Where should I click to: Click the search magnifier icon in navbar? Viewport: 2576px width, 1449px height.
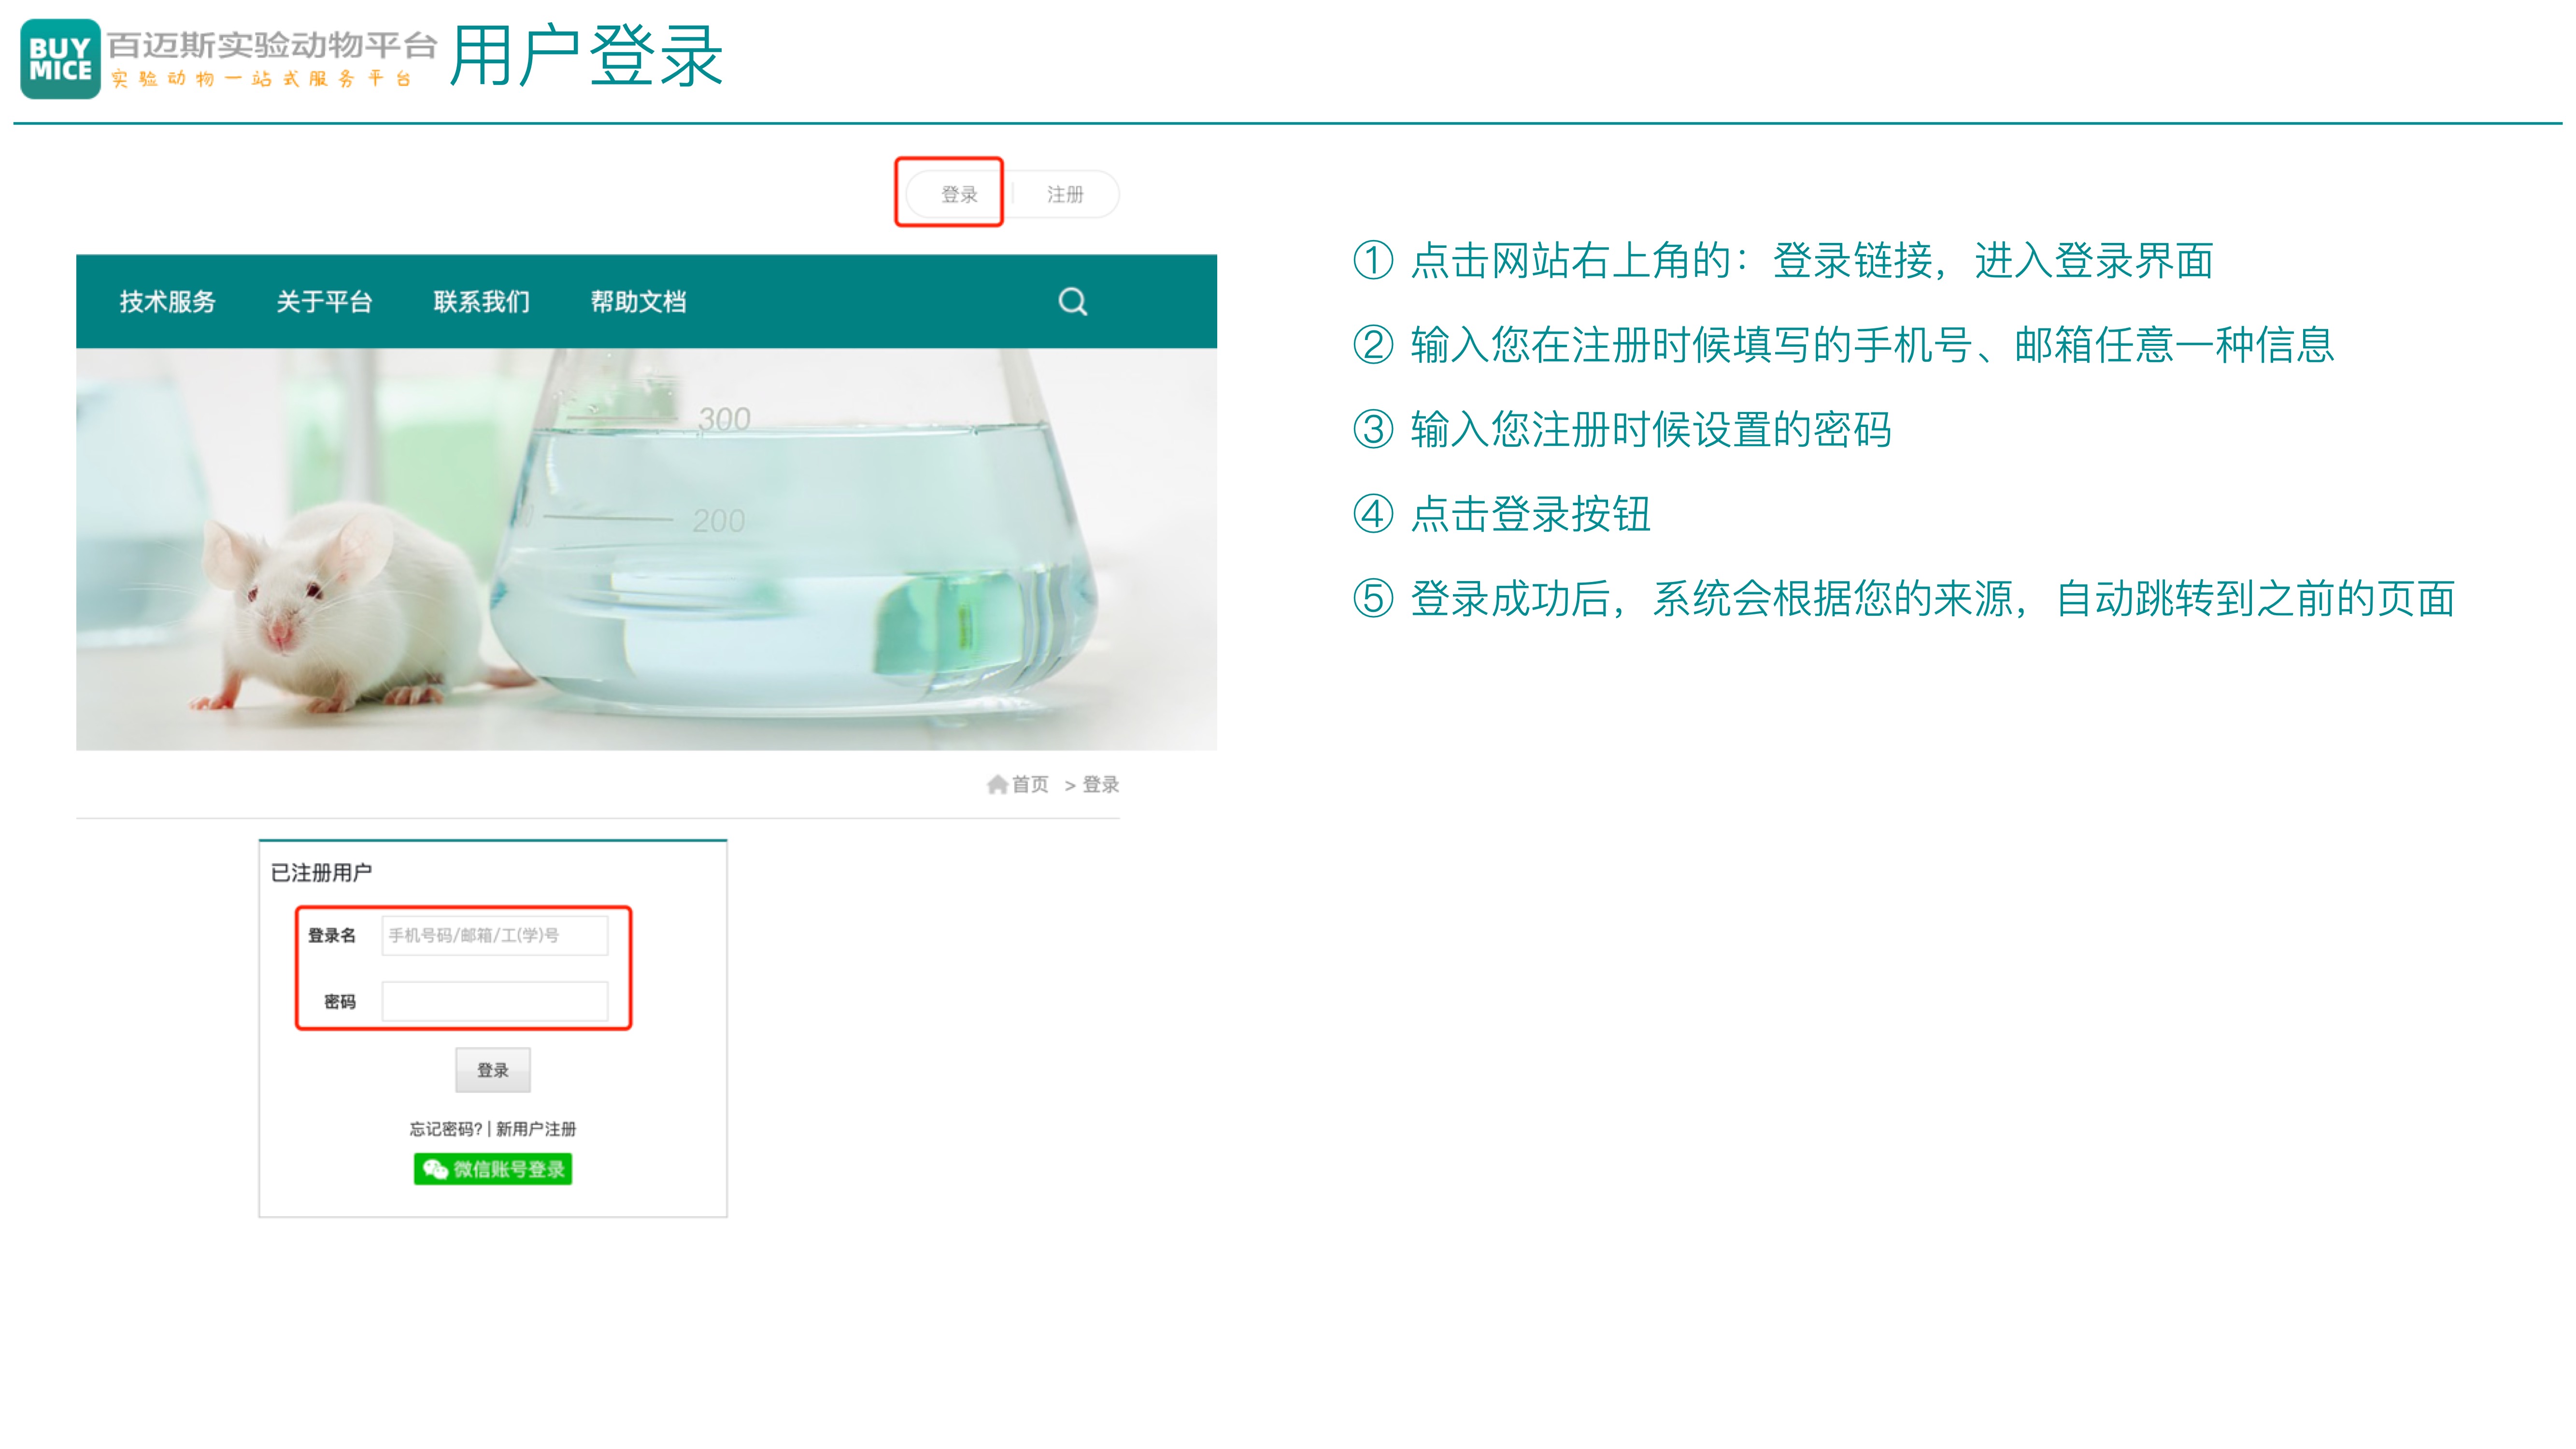[1072, 301]
